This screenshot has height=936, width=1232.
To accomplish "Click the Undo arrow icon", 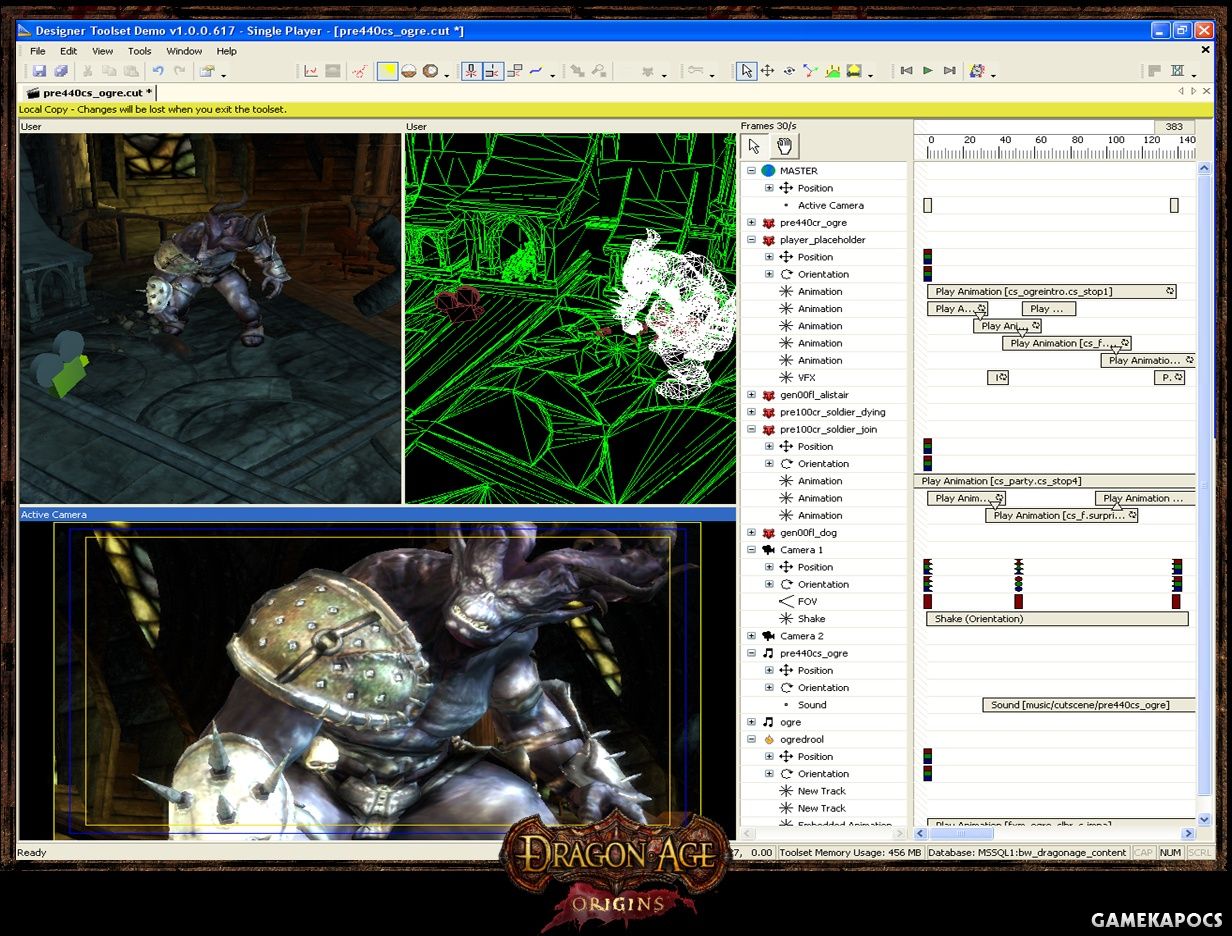I will (157, 71).
